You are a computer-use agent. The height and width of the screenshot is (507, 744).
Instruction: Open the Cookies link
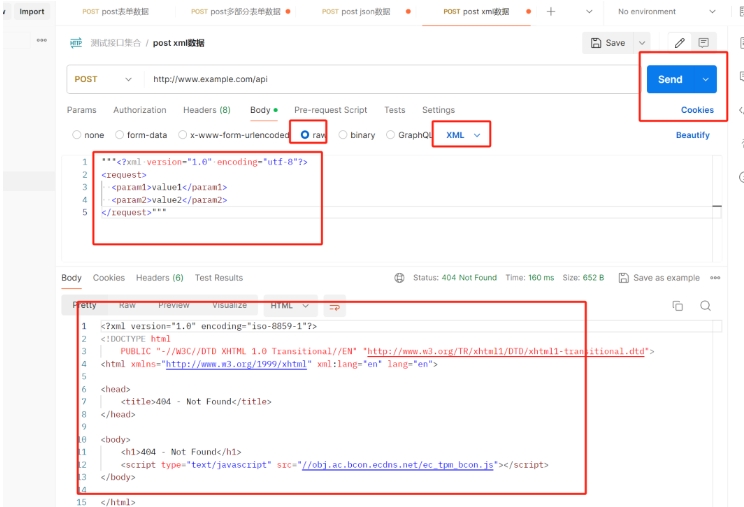pyautogui.click(x=697, y=110)
